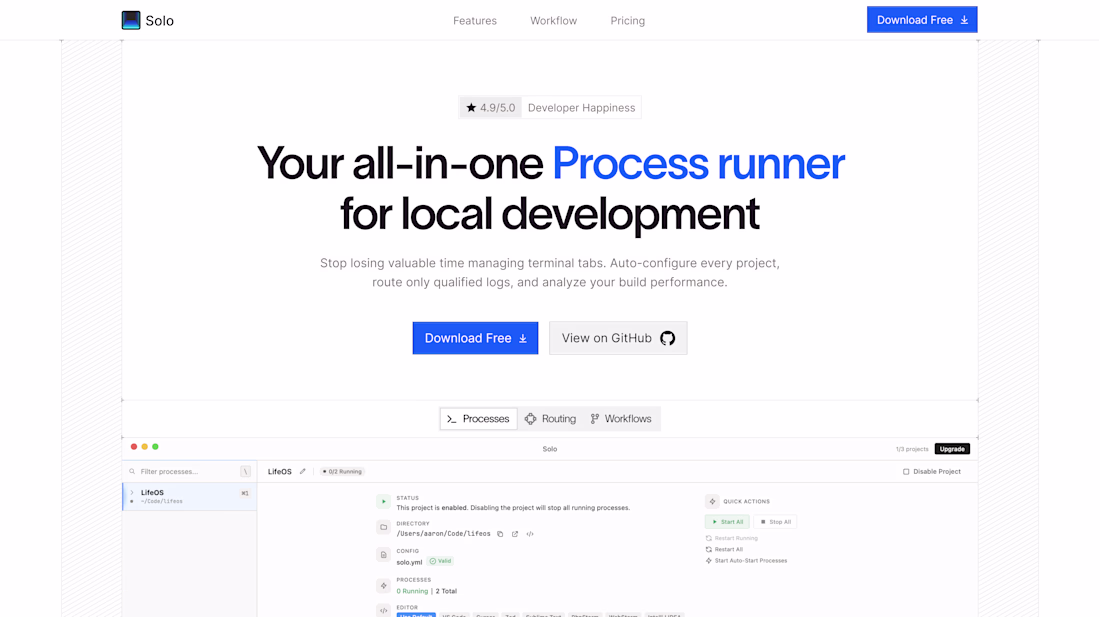Click the Config file icon

pyautogui.click(x=383, y=555)
